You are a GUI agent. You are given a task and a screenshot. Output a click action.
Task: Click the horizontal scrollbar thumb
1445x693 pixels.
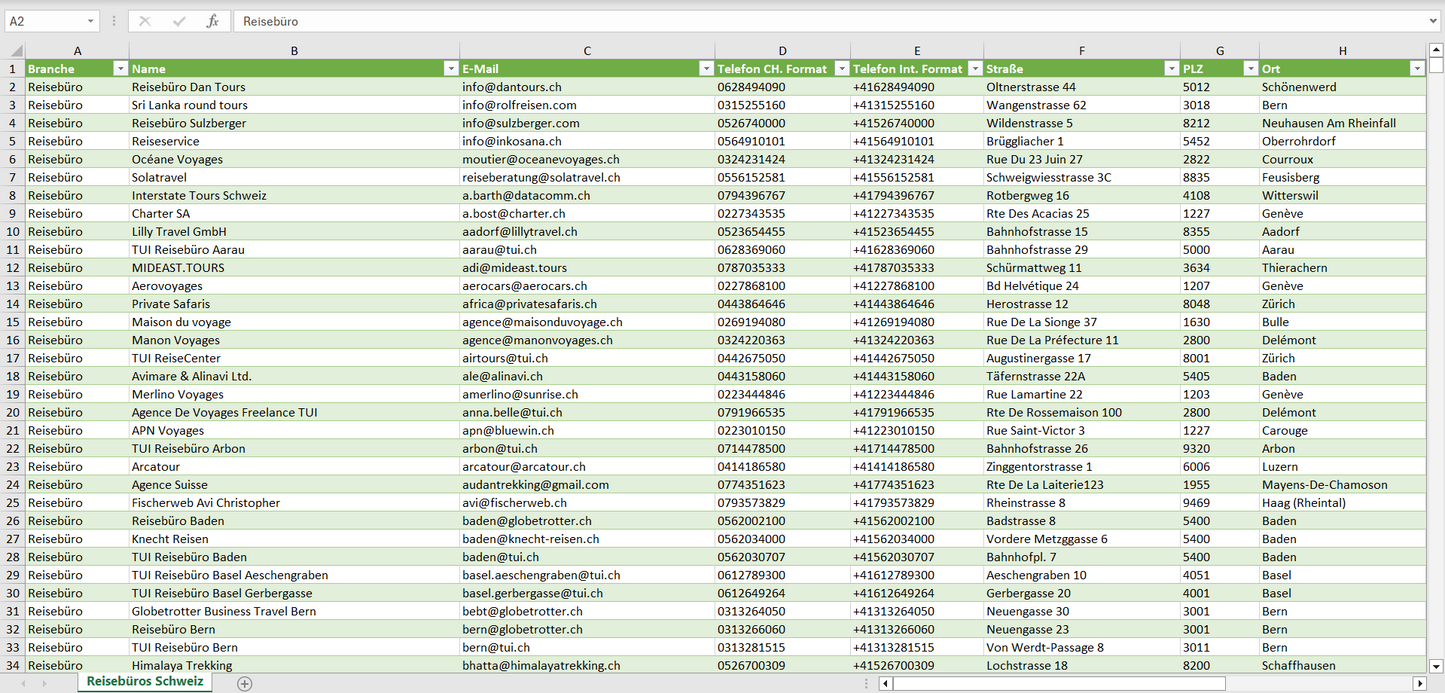1058,683
